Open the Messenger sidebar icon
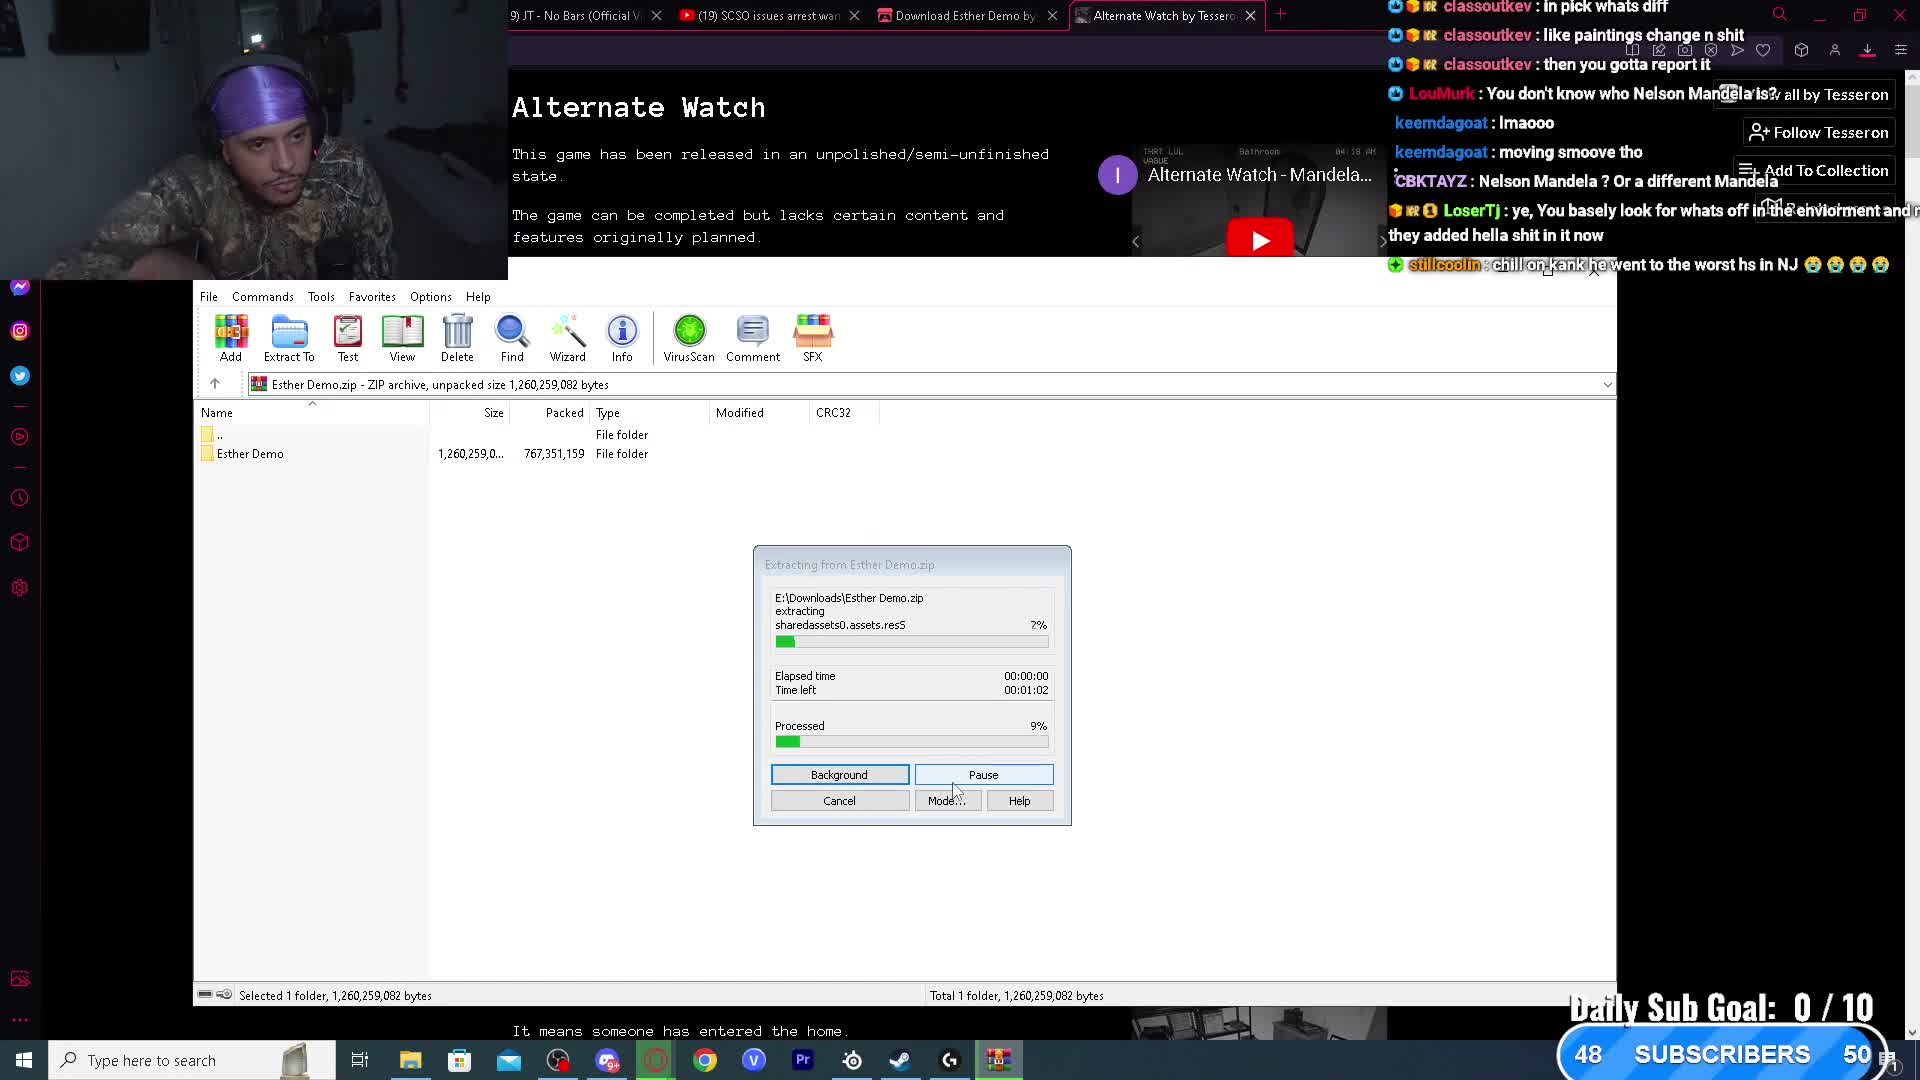 pos(20,287)
